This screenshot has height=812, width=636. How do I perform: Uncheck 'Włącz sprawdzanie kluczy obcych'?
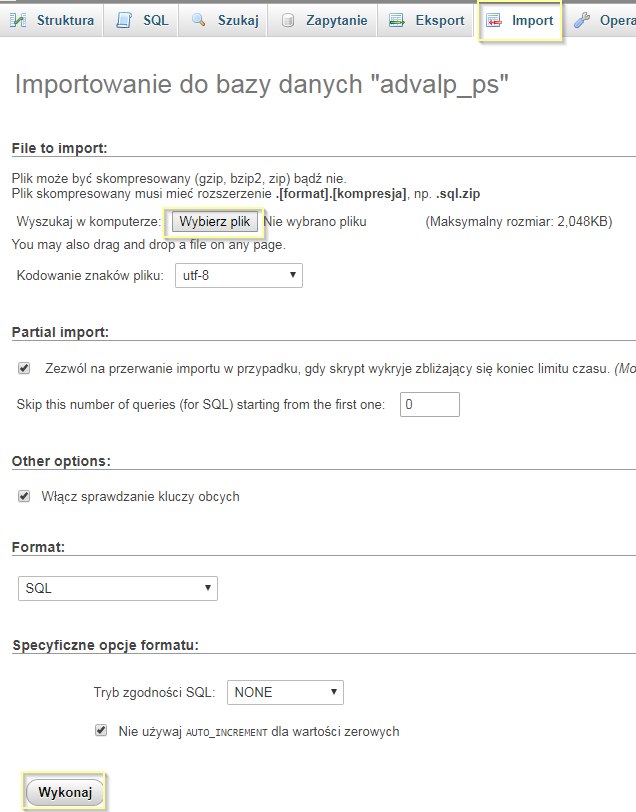[24, 496]
